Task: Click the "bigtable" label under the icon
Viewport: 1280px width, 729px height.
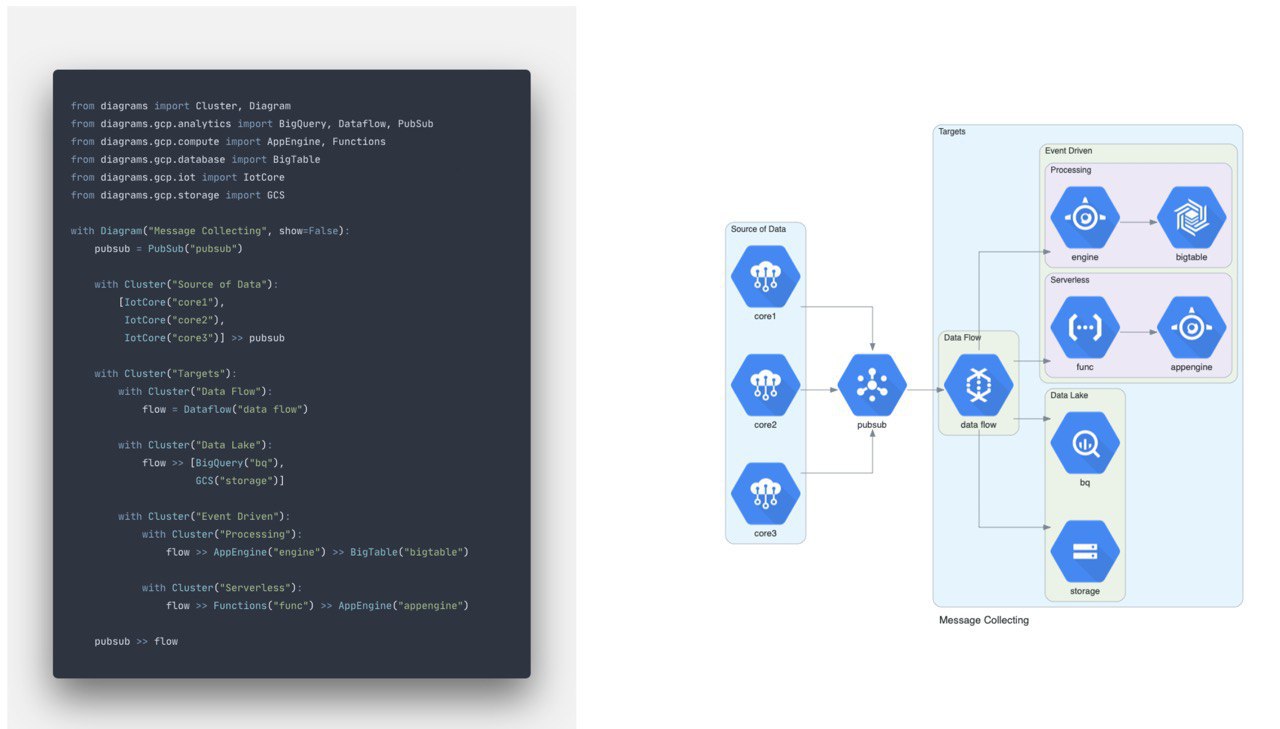Action: (x=1191, y=258)
